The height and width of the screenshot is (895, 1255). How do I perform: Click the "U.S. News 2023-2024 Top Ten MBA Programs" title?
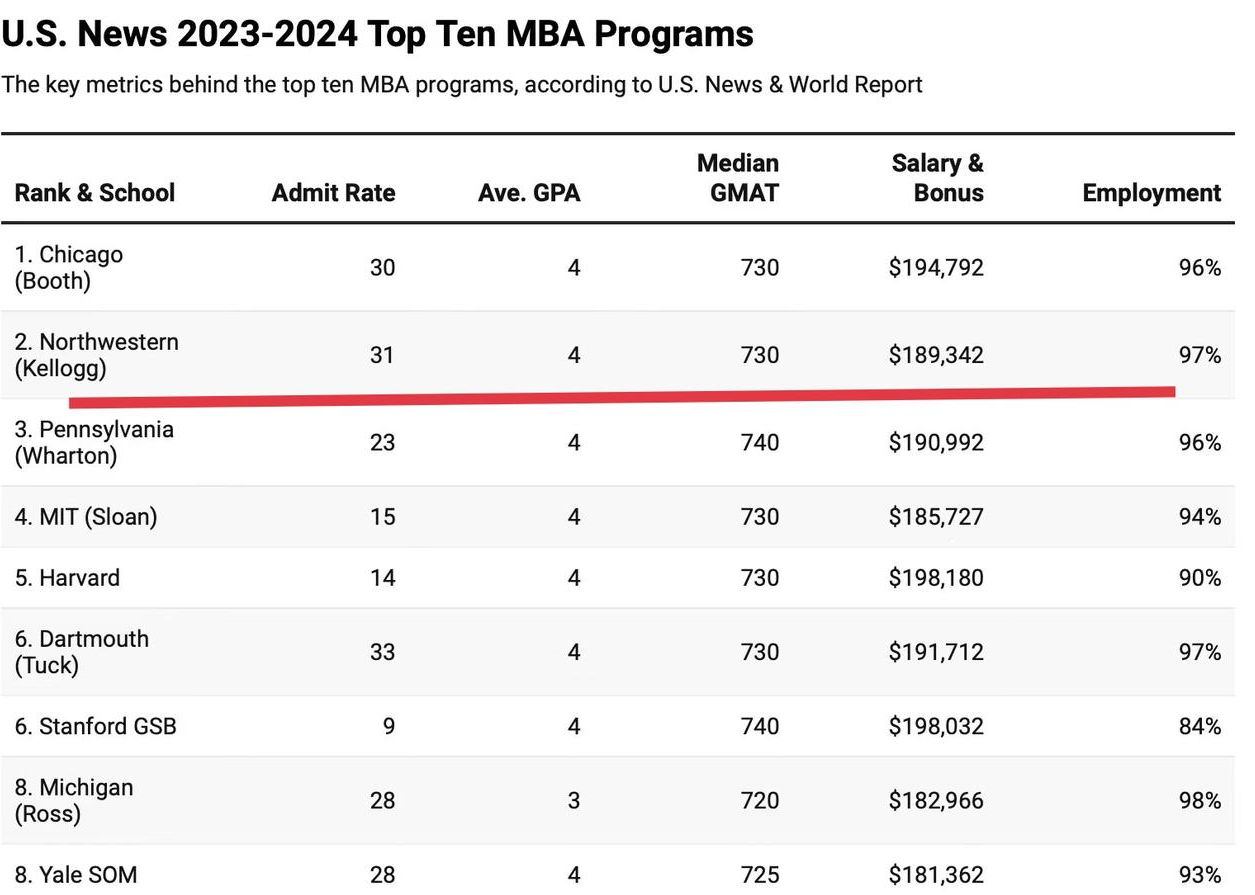coord(377,35)
